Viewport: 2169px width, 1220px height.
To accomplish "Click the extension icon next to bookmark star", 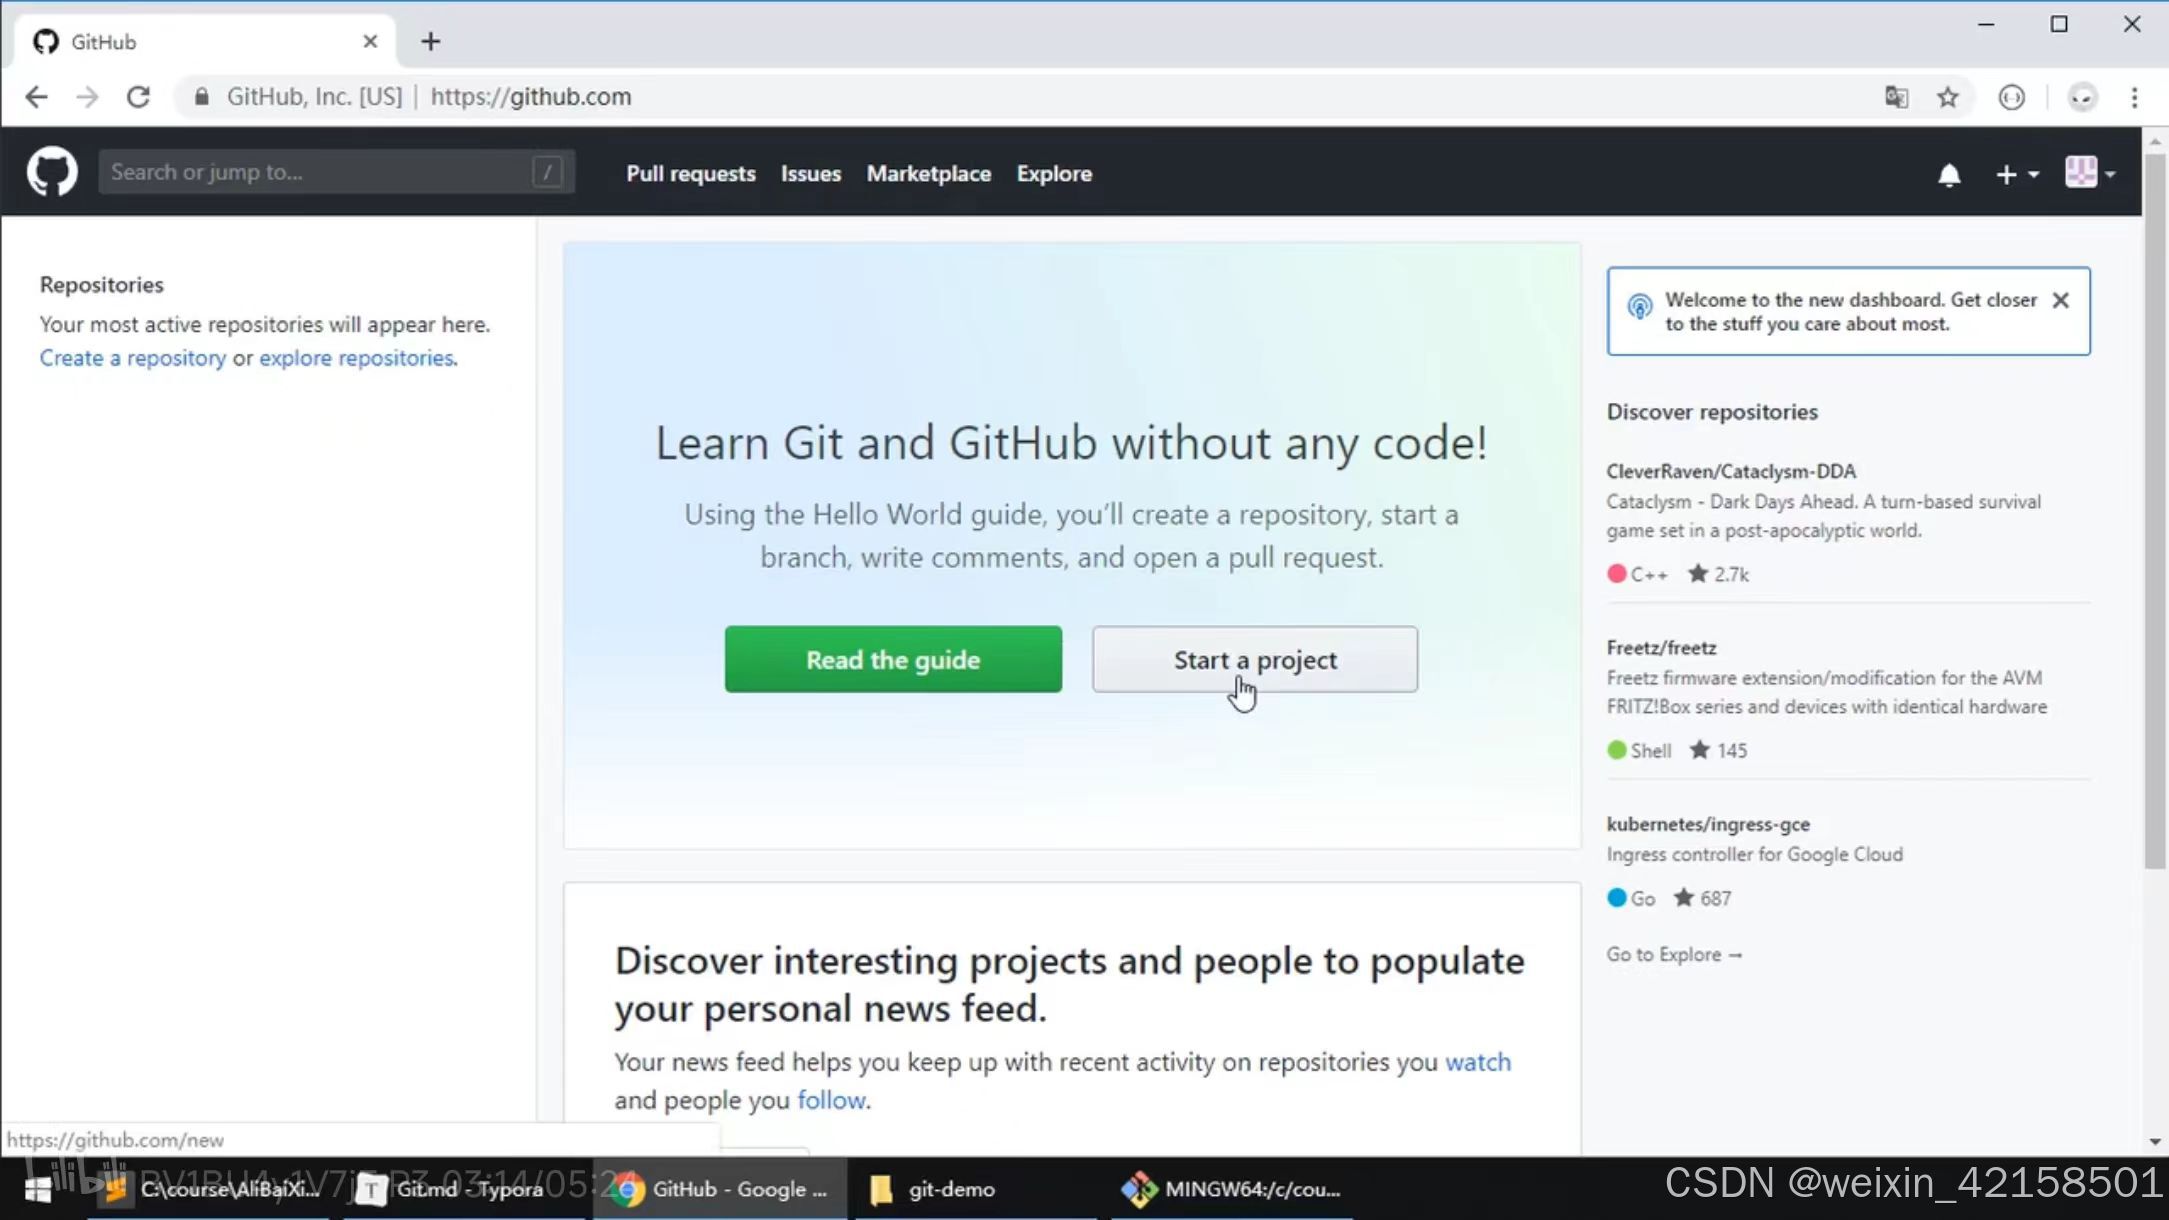I will [2012, 97].
